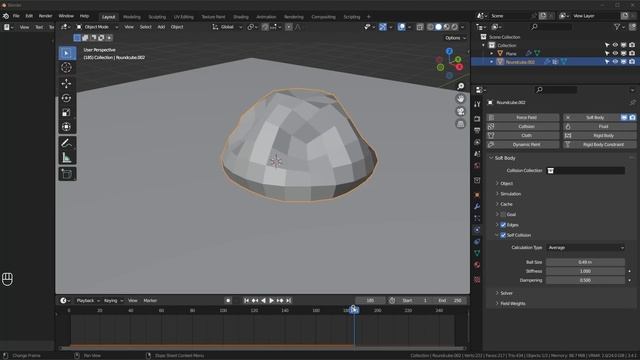Select the Measure tool
Image resolution: width=640 pixels, height=360 pixels.
pos(67,158)
